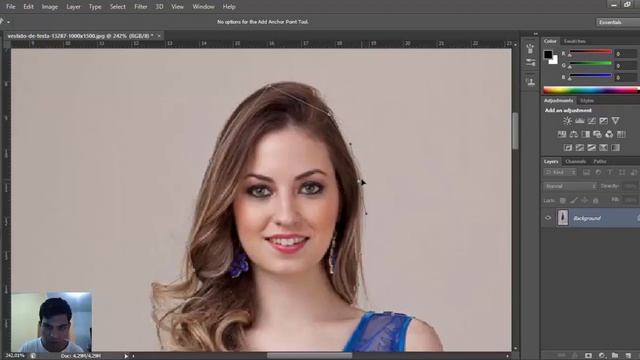Image resolution: width=640 pixels, height=360 pixels.
Task: Open the Essentials workspace dropdown
Action: point(618,22)
